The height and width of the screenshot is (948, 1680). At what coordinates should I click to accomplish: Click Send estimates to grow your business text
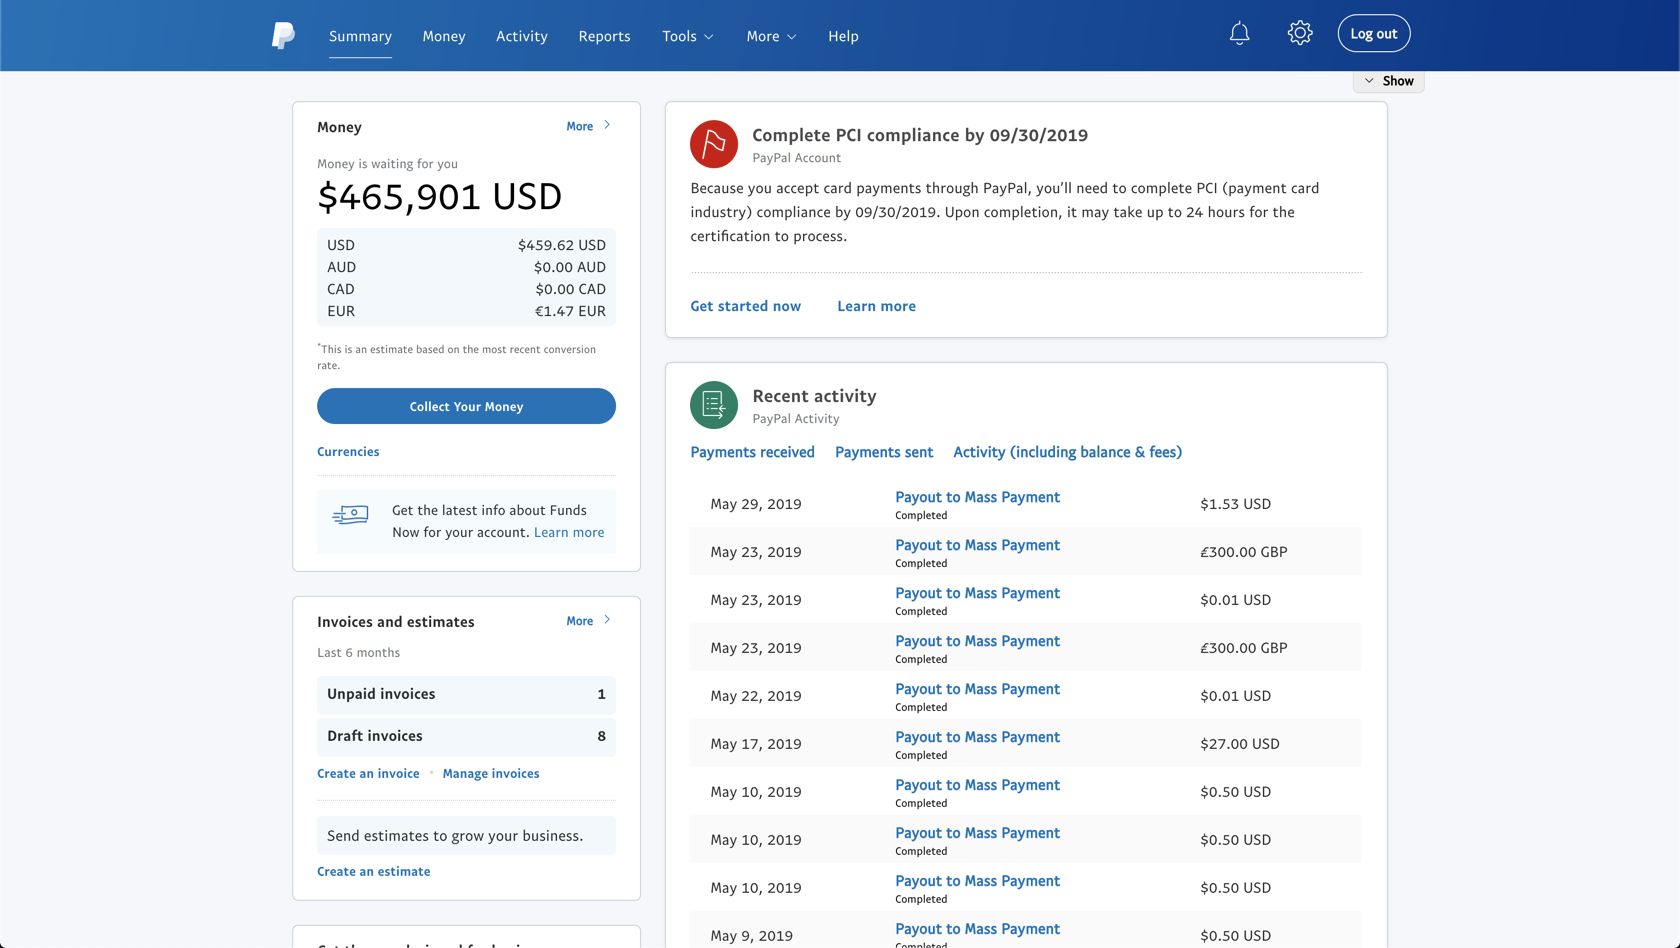(x=455, y=836)
